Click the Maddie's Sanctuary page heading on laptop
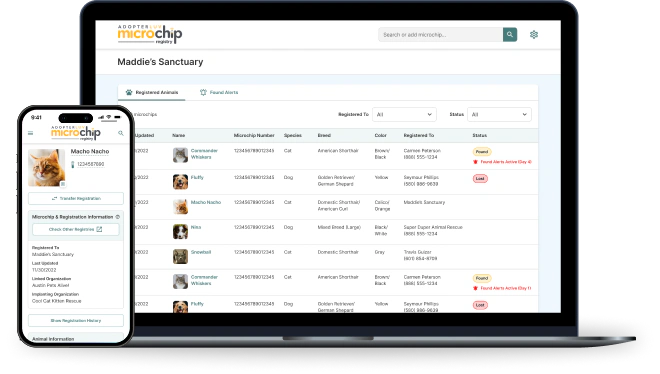660x374 pixels. coord(160,62)
